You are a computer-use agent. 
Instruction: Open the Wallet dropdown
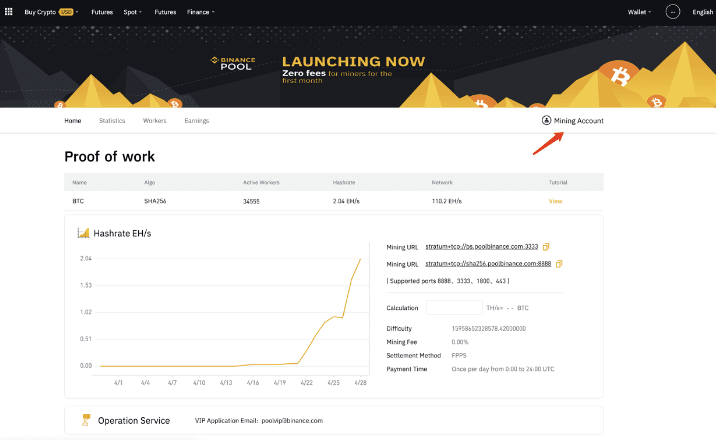639,12
